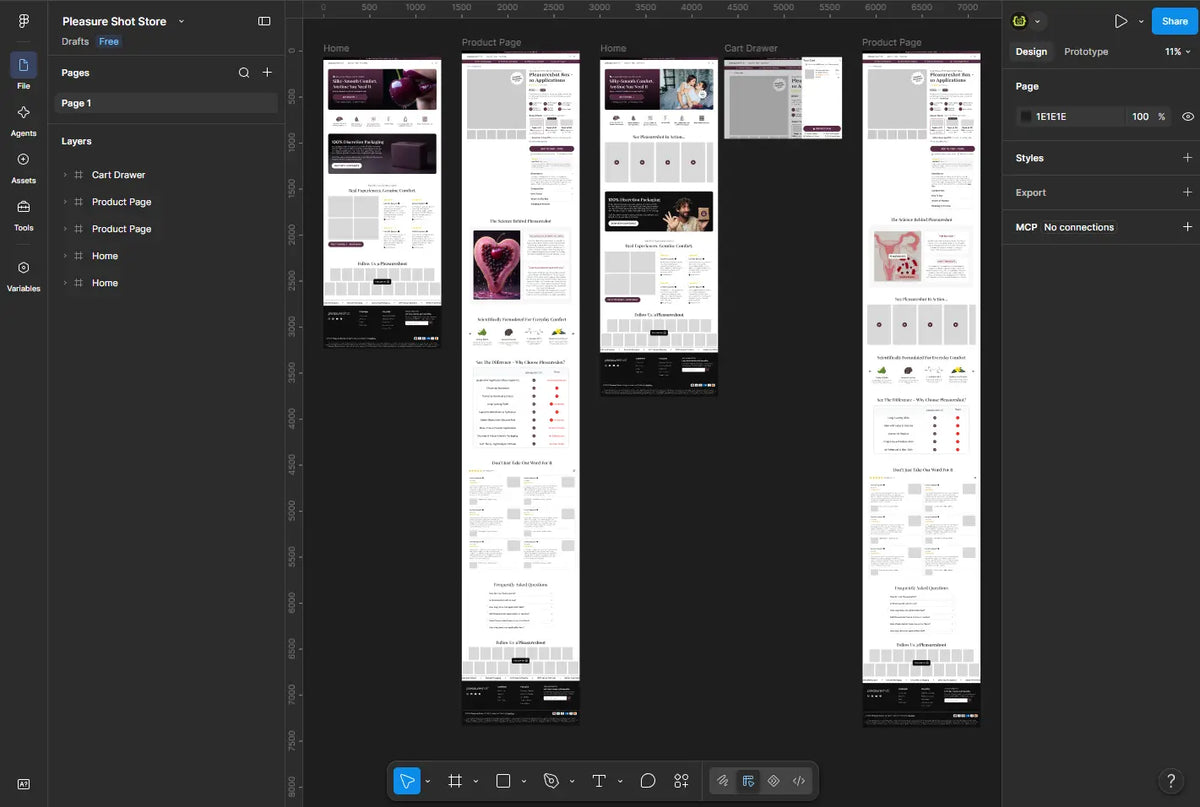
Task: Click the Layers panel heading
Action: pos(76,141)
